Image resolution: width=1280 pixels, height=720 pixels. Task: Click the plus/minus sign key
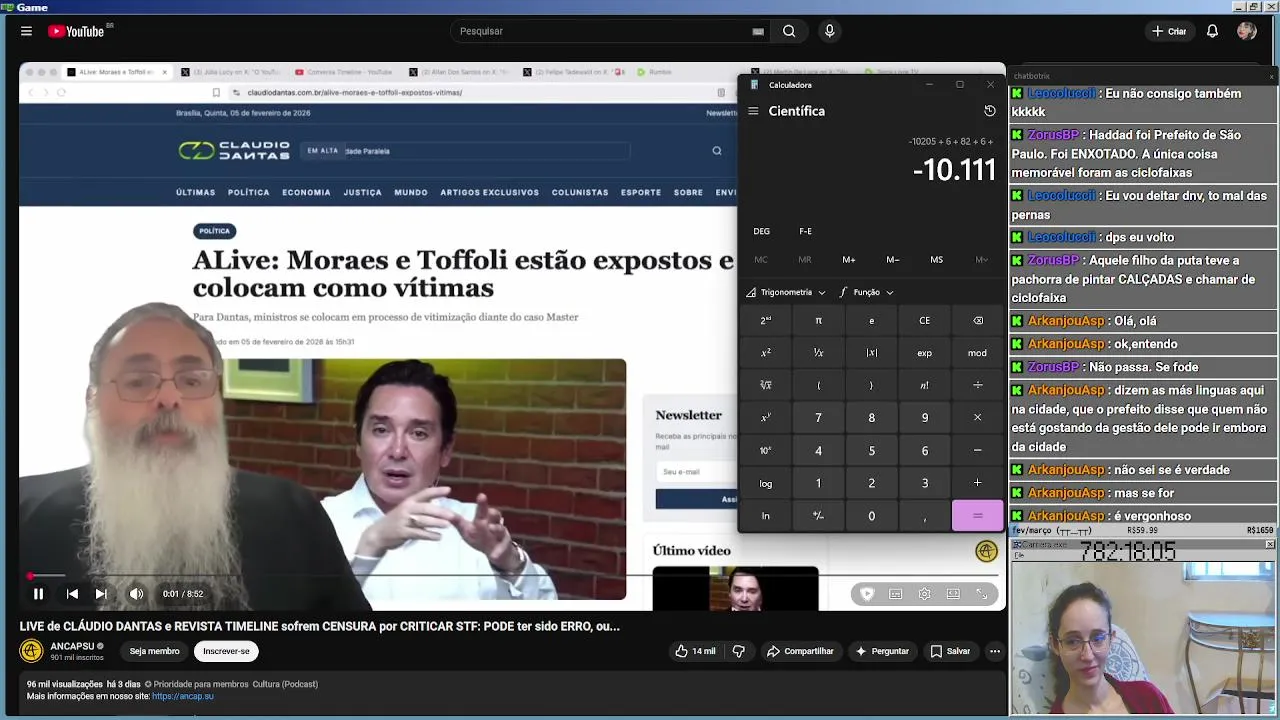point(818,516)
